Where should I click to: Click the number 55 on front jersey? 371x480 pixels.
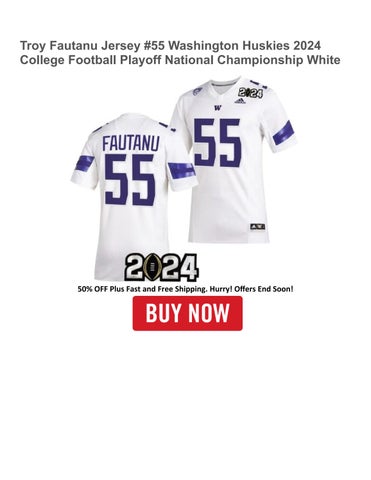tap(217, 143)
